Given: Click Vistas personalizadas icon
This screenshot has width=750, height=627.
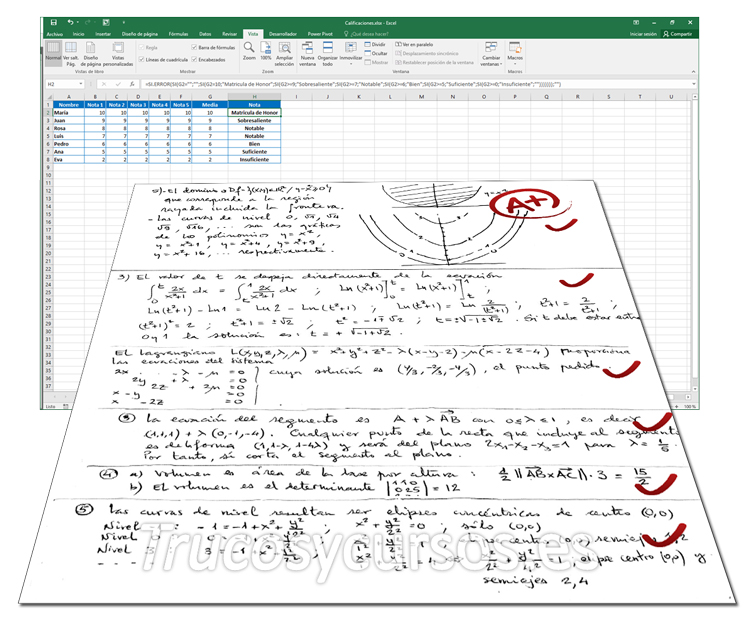Looking at the screenshot, I should pos(118,52).
